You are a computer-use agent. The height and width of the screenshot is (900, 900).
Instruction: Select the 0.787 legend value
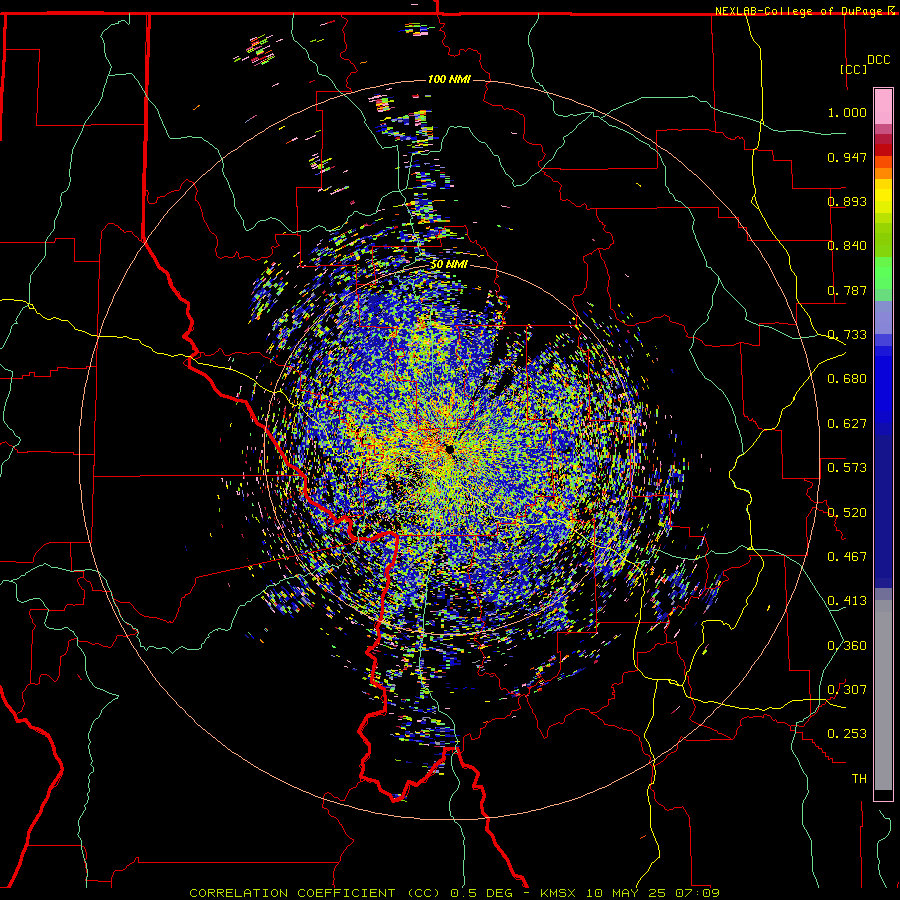pyautogui.click(x=847, y=290)
